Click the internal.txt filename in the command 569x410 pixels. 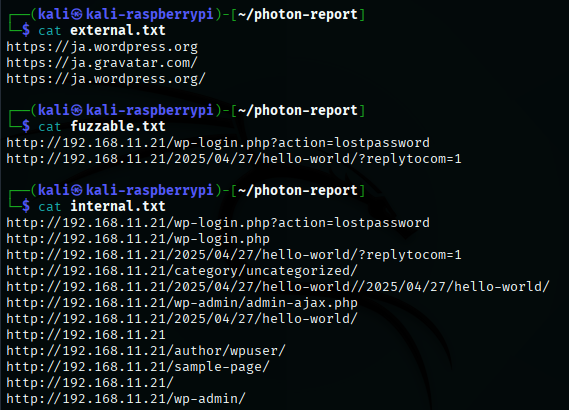pyautogui.click(x=118, y=206)
